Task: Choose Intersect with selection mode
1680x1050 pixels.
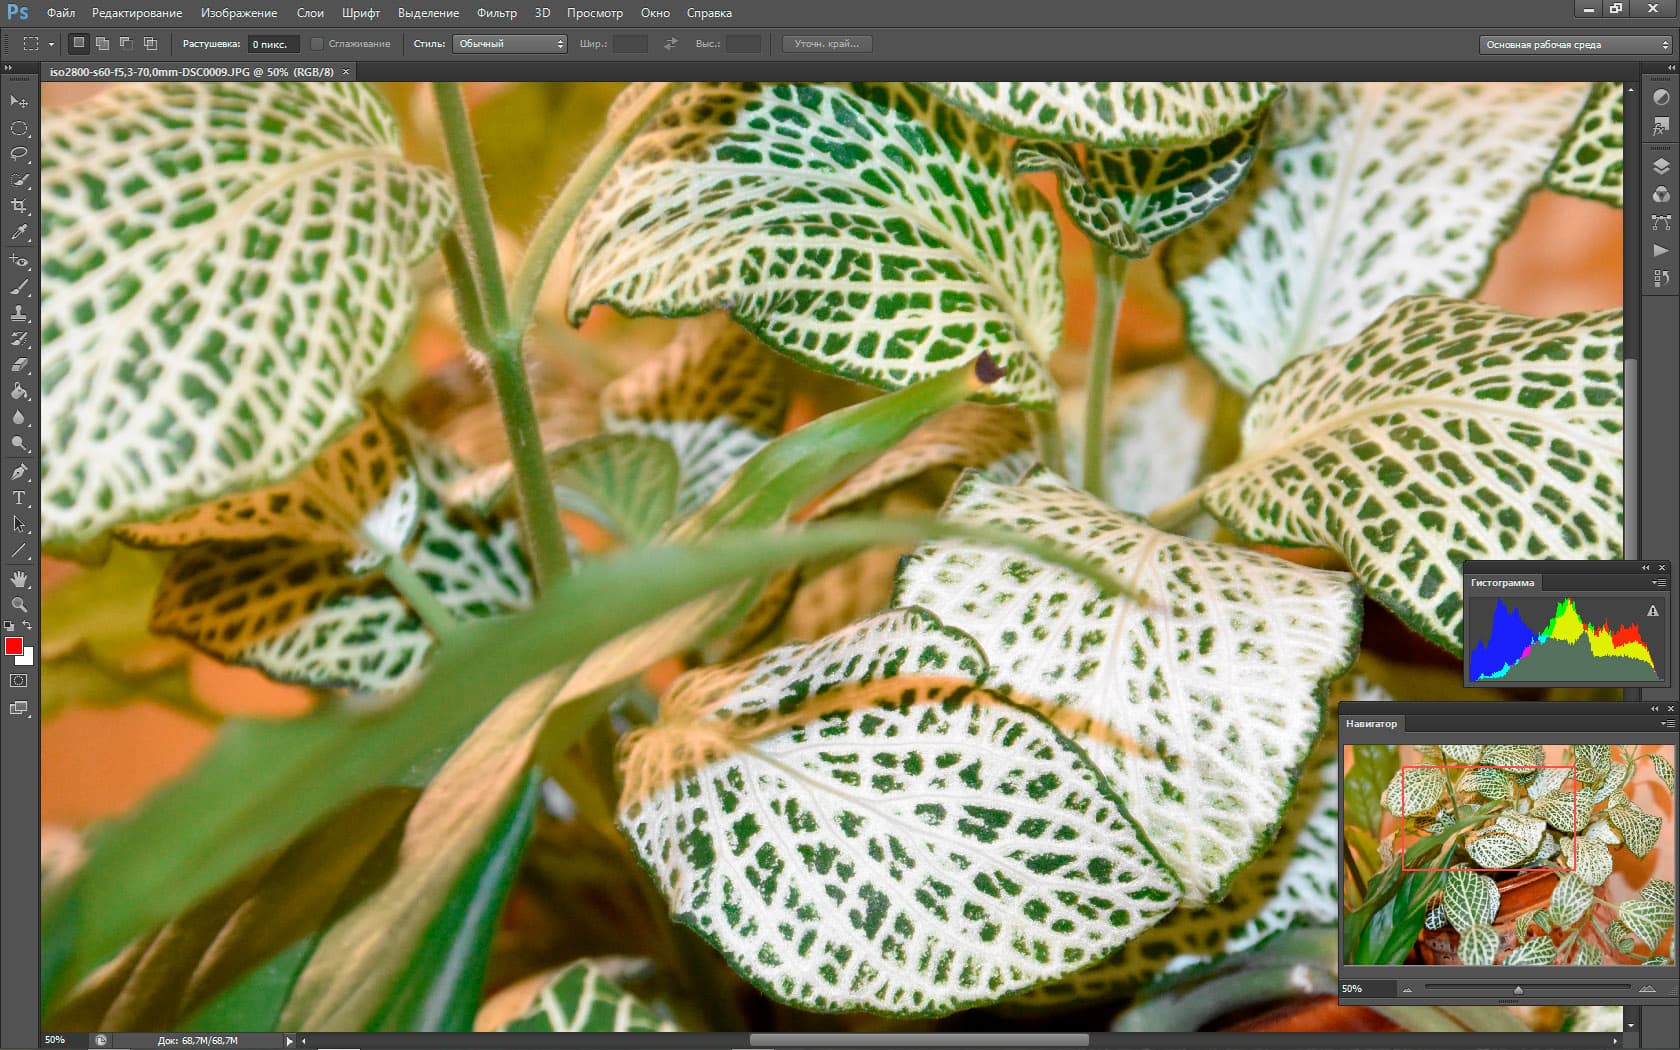Action: point(150,43)
